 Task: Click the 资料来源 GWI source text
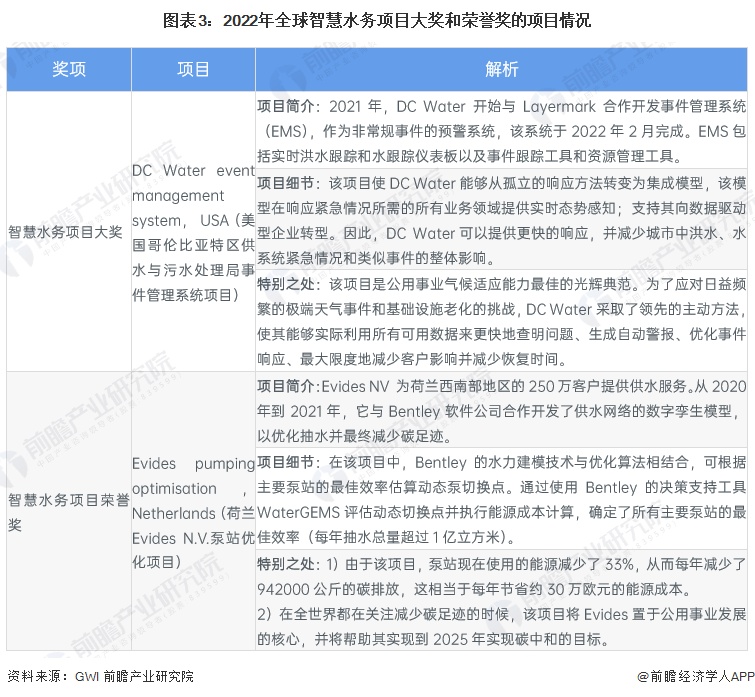100,676
